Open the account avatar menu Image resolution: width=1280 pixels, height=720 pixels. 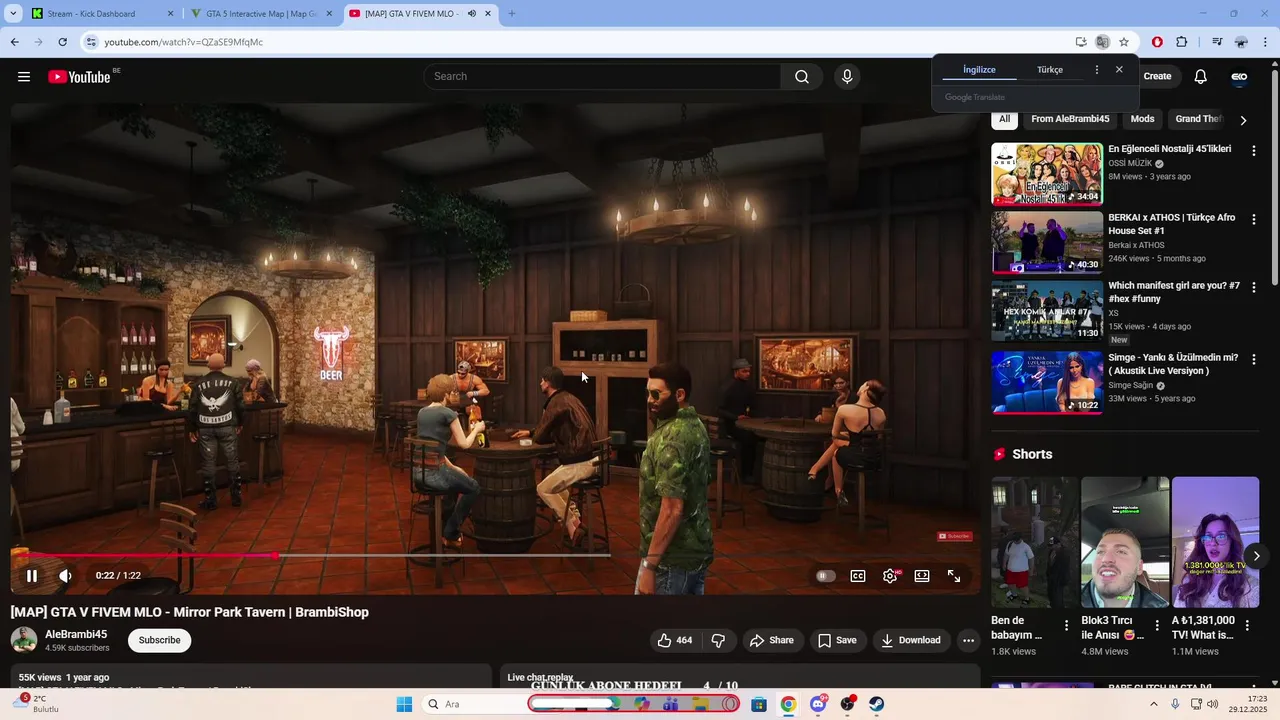point(1239,77)
